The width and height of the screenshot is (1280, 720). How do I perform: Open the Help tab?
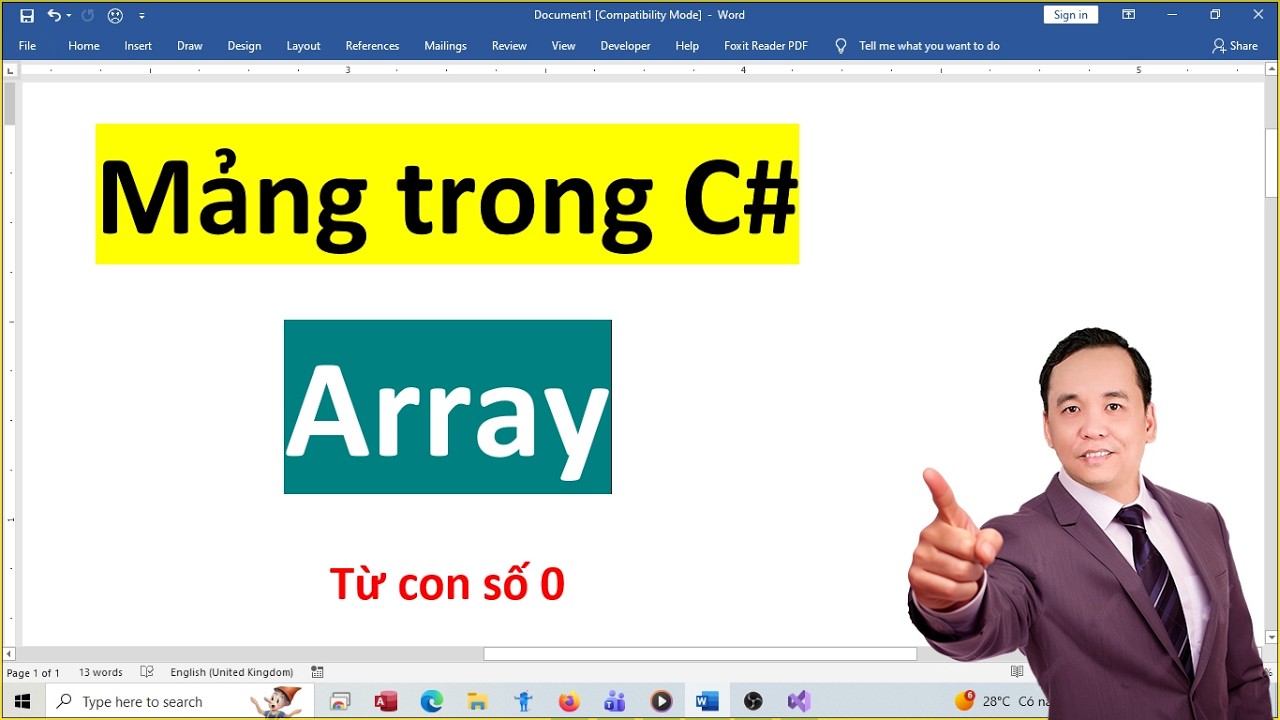pyautogui.click(x=687, y=46)
